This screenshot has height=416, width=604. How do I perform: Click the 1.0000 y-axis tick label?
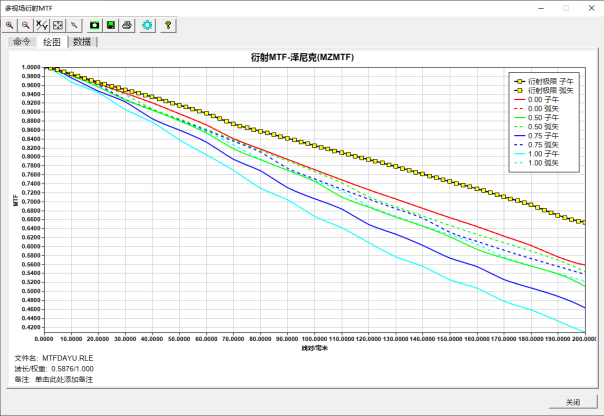pos(31,67)
